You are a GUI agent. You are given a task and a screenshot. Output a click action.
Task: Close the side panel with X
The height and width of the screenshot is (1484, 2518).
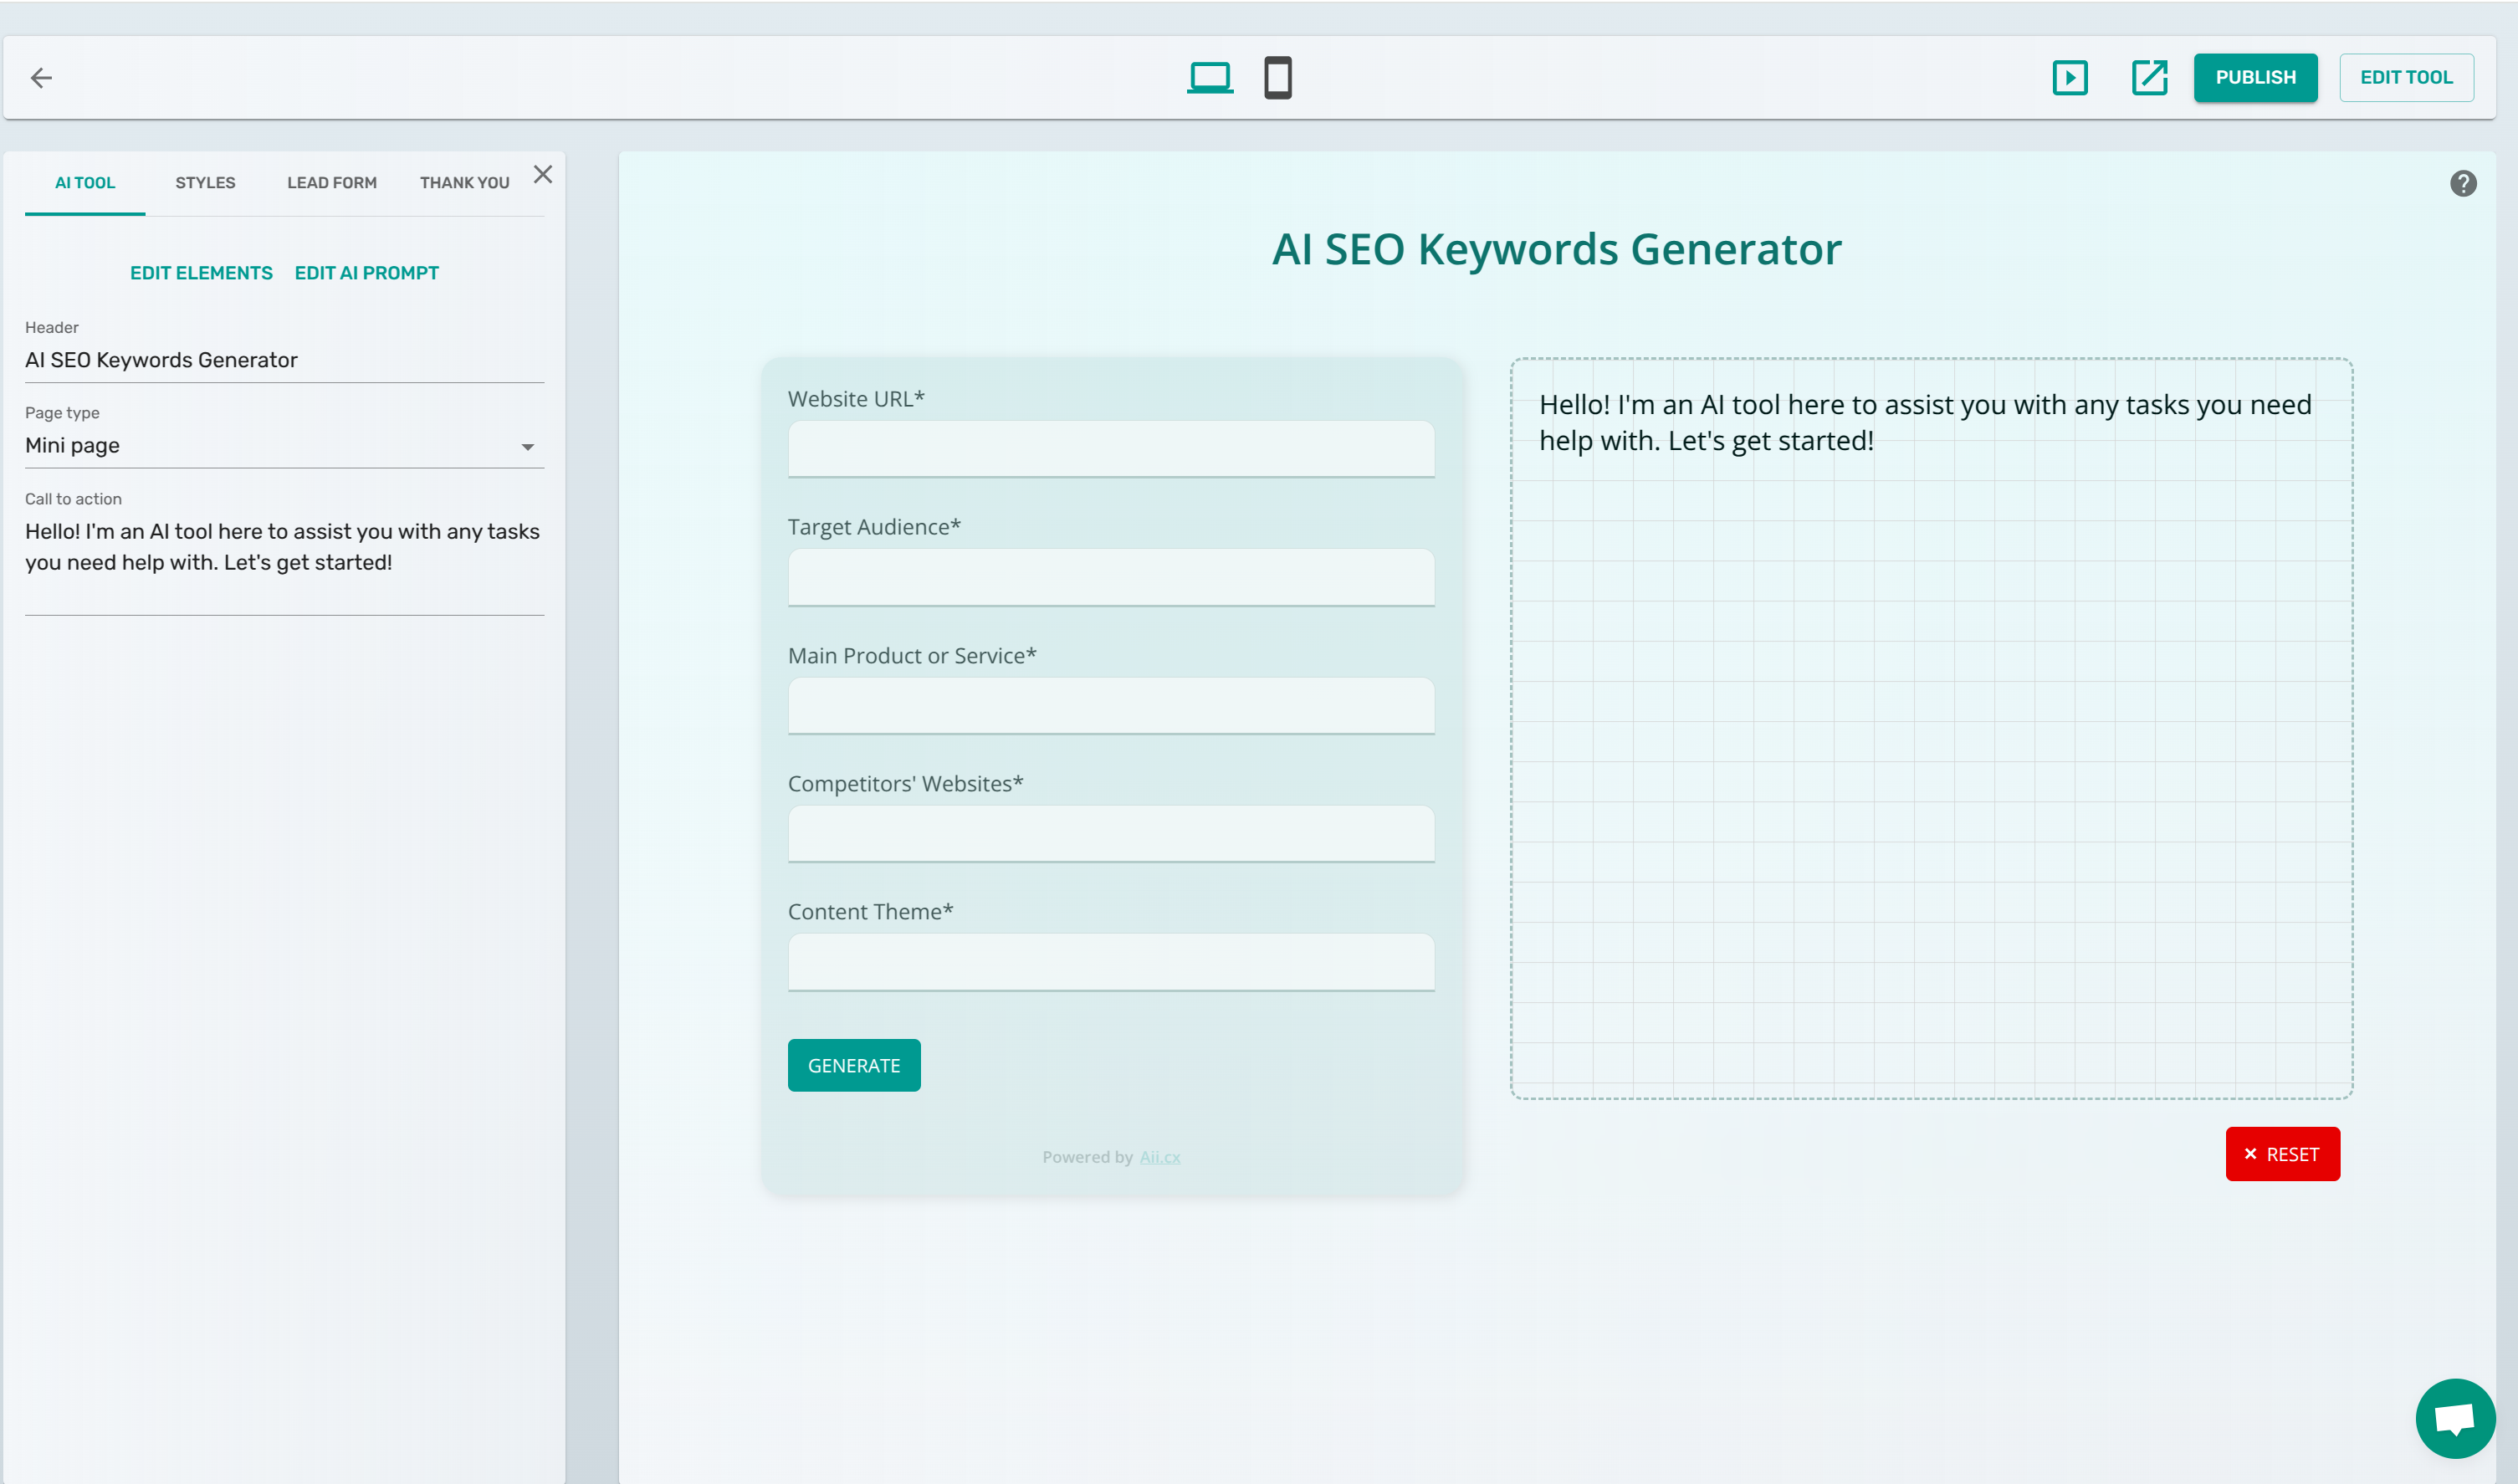pyautogui.click(x=543, y=175)
